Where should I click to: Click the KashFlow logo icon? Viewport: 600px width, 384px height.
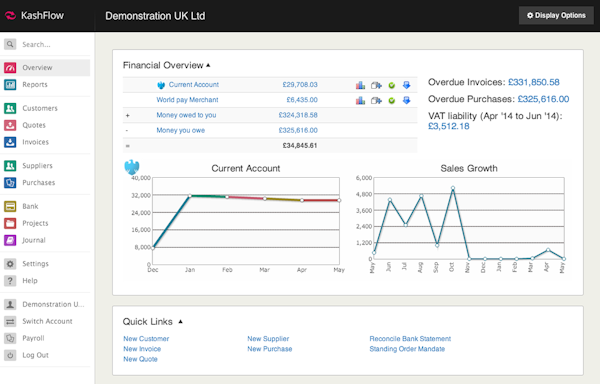tap(10, 16)
